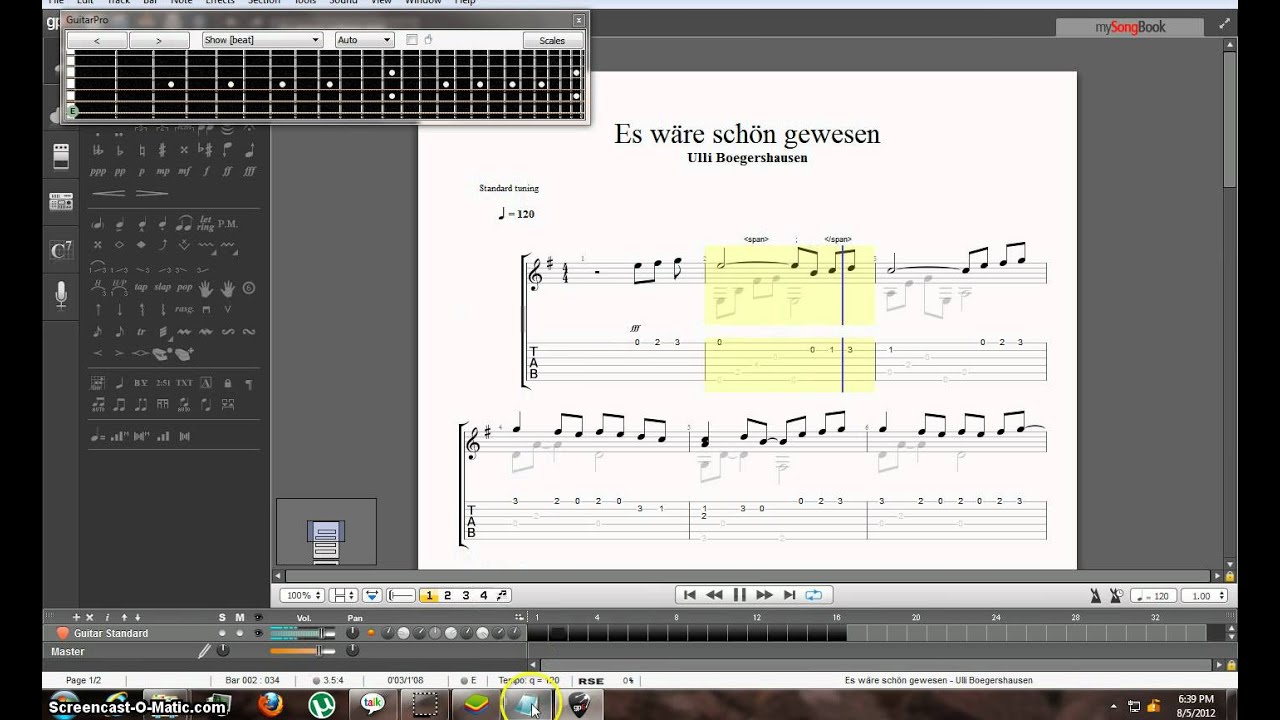The image size is (1280, 720).
Task: Apply the slap technique
Action: 162,286
